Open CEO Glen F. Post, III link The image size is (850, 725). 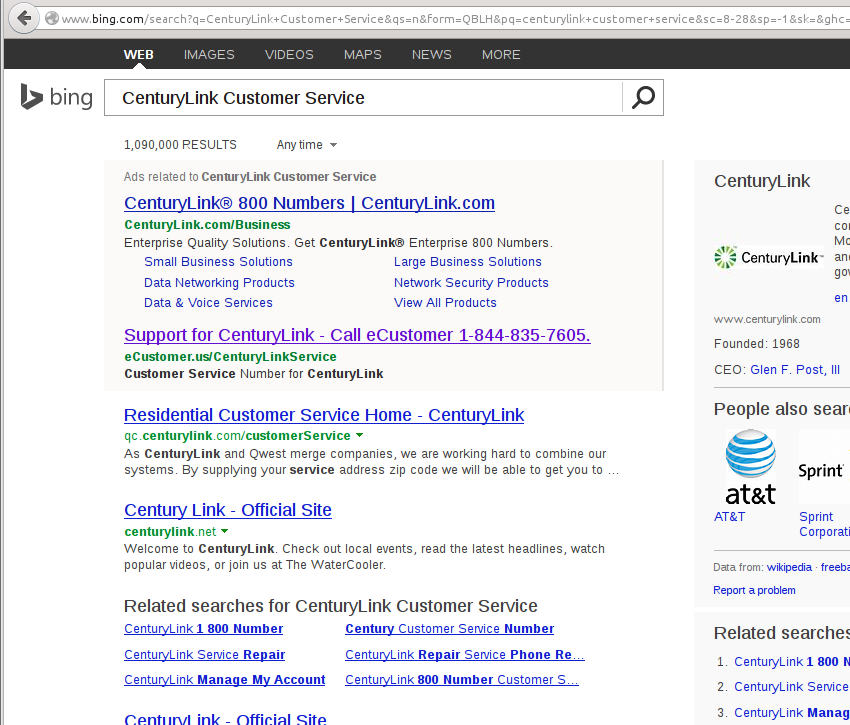pos(795,370)
